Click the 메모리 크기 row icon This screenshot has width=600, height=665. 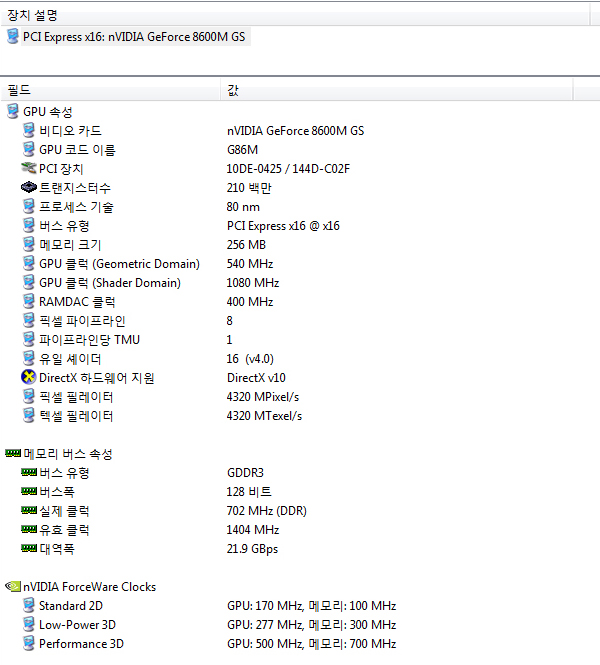29,244
